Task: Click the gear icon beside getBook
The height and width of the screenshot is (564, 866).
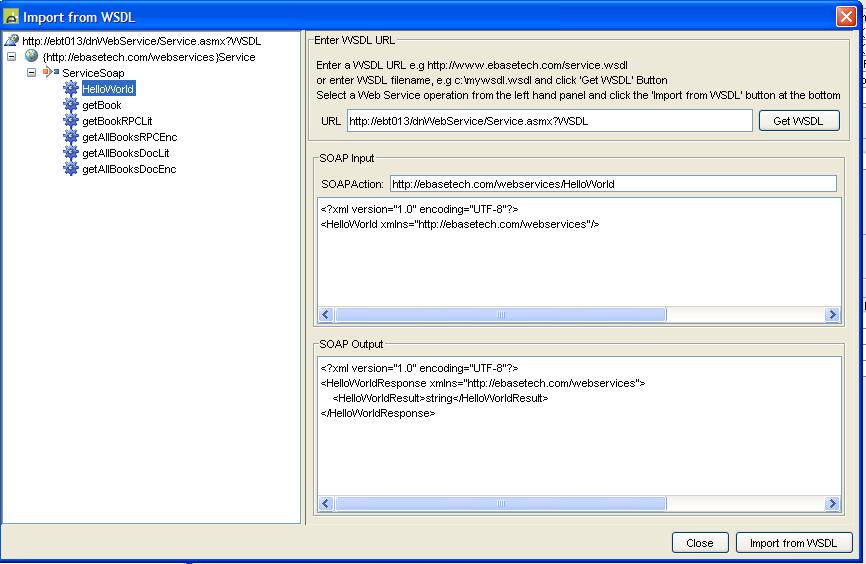Action: (71, 105)
